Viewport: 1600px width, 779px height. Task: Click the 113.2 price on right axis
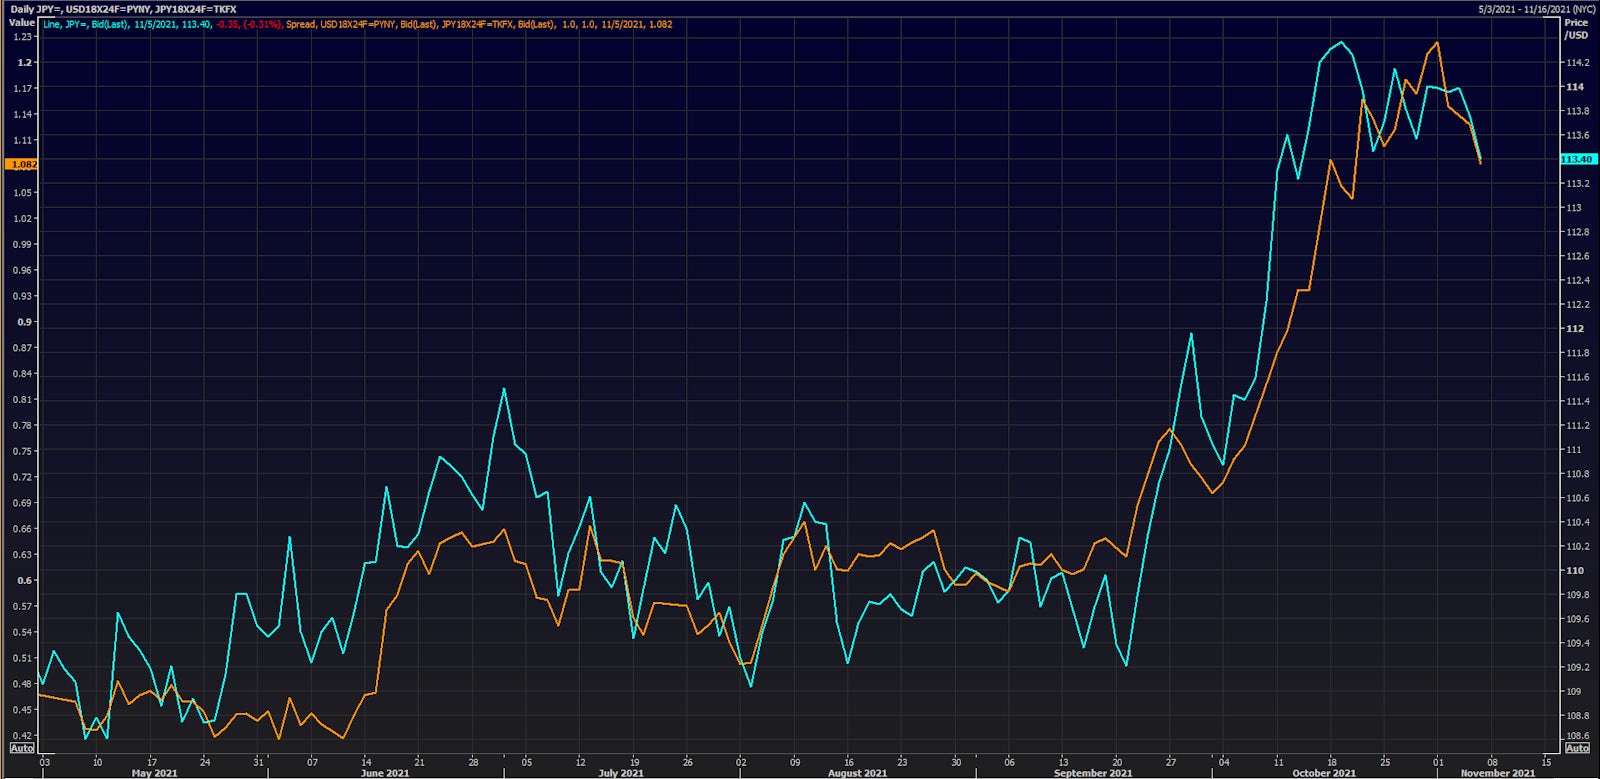1578,184
